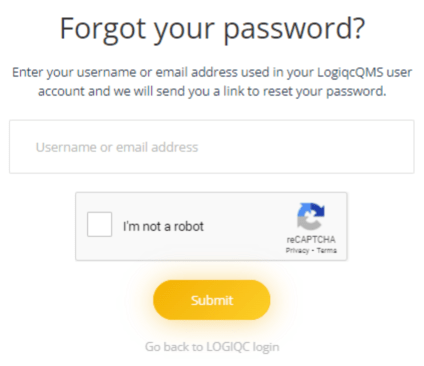
Task: Click the reCAPTCHA text under the logo
Action: pos(311,239)
